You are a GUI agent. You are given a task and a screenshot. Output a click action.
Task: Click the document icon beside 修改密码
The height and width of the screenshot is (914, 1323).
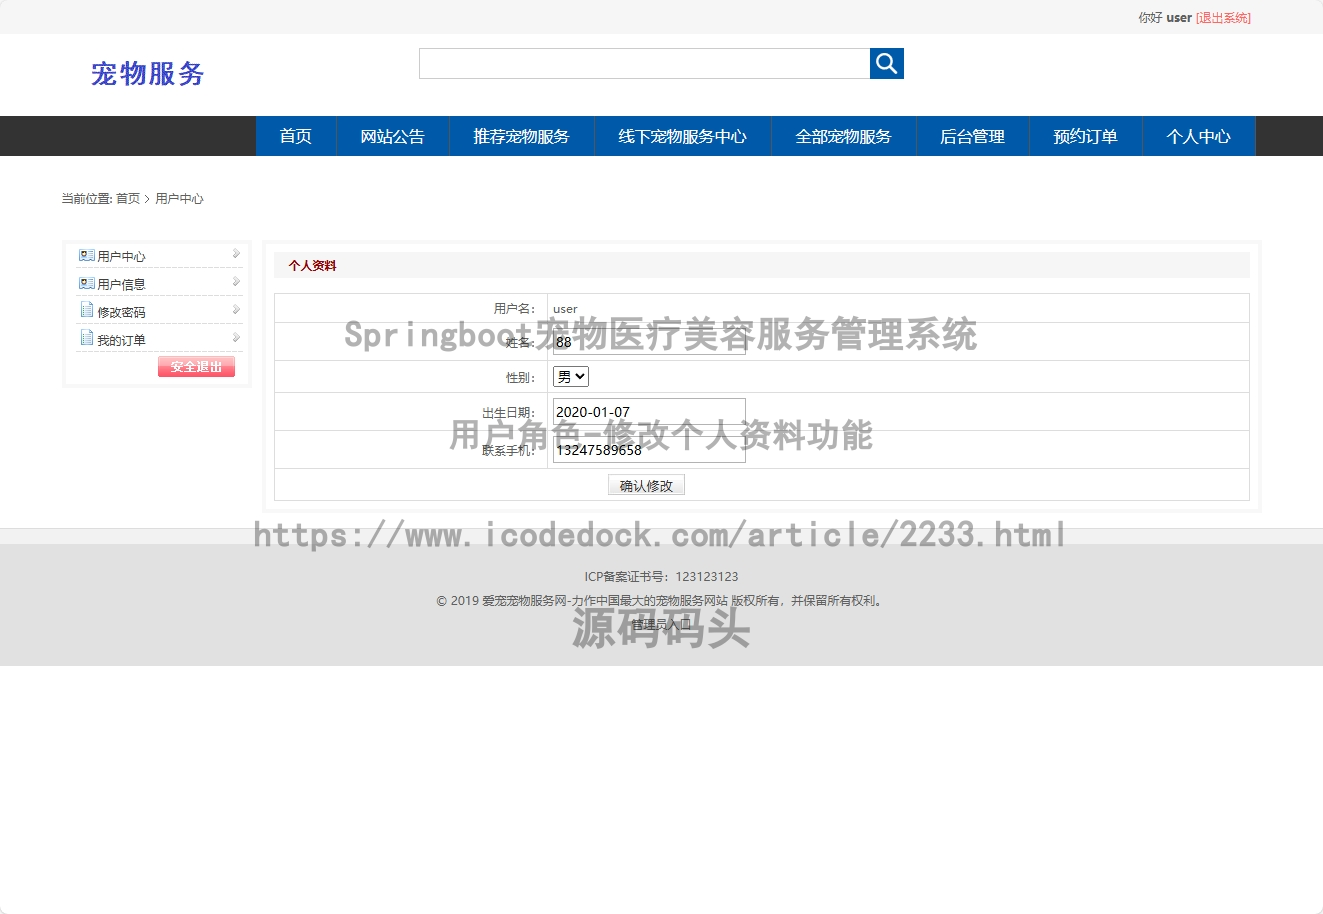coord(87,311)
